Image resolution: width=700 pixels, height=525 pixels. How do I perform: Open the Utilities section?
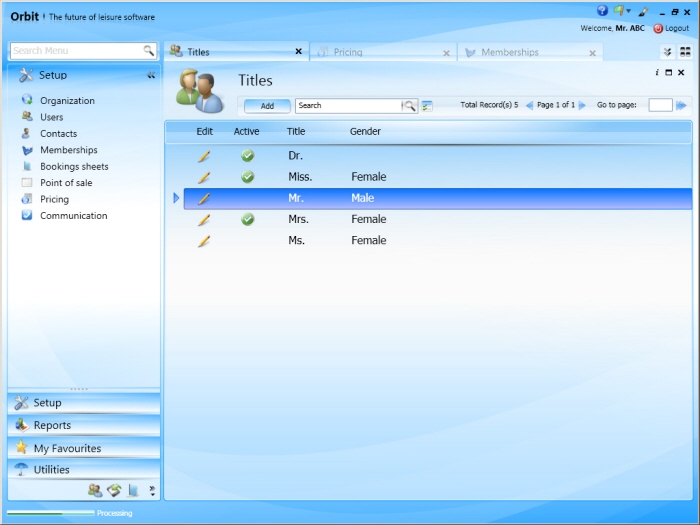click(x=84, y=470)
